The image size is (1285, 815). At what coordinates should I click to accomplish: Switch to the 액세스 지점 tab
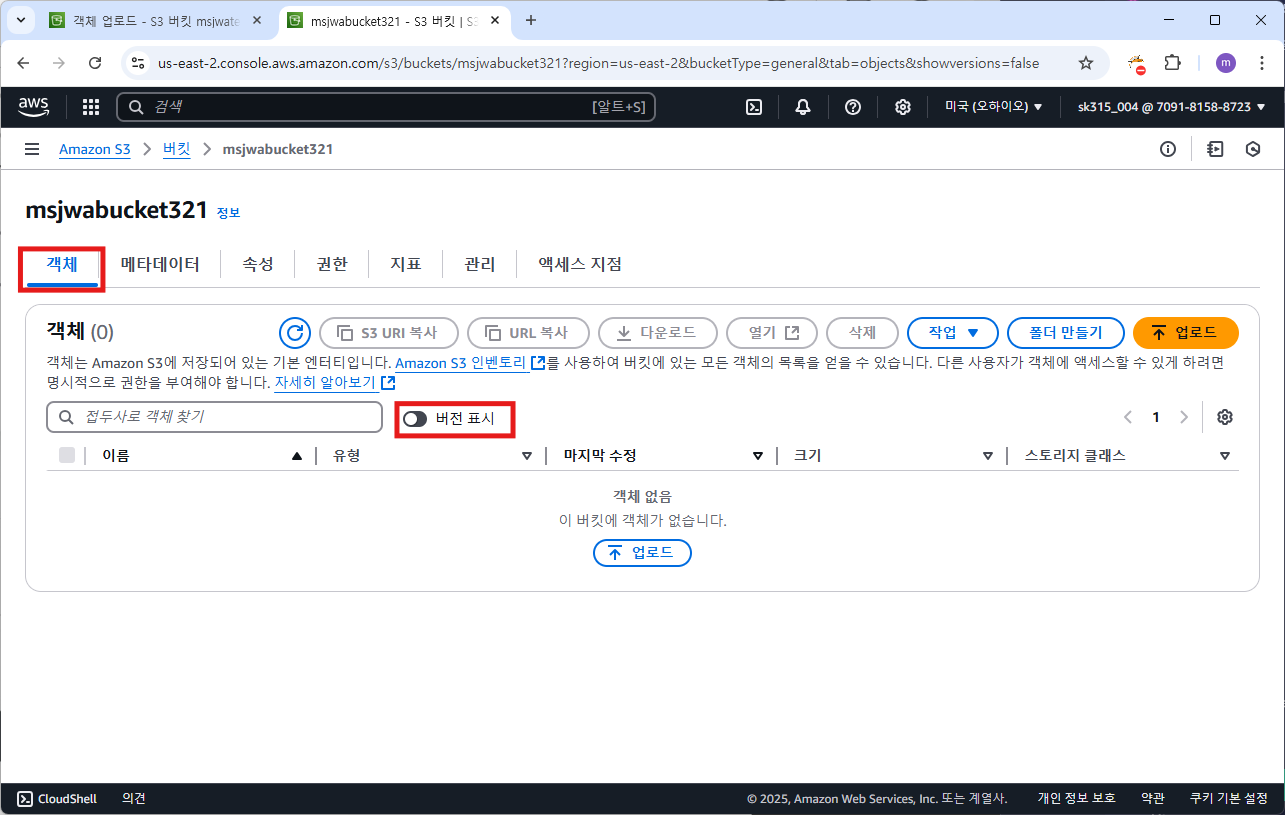(x=580, y=265)
